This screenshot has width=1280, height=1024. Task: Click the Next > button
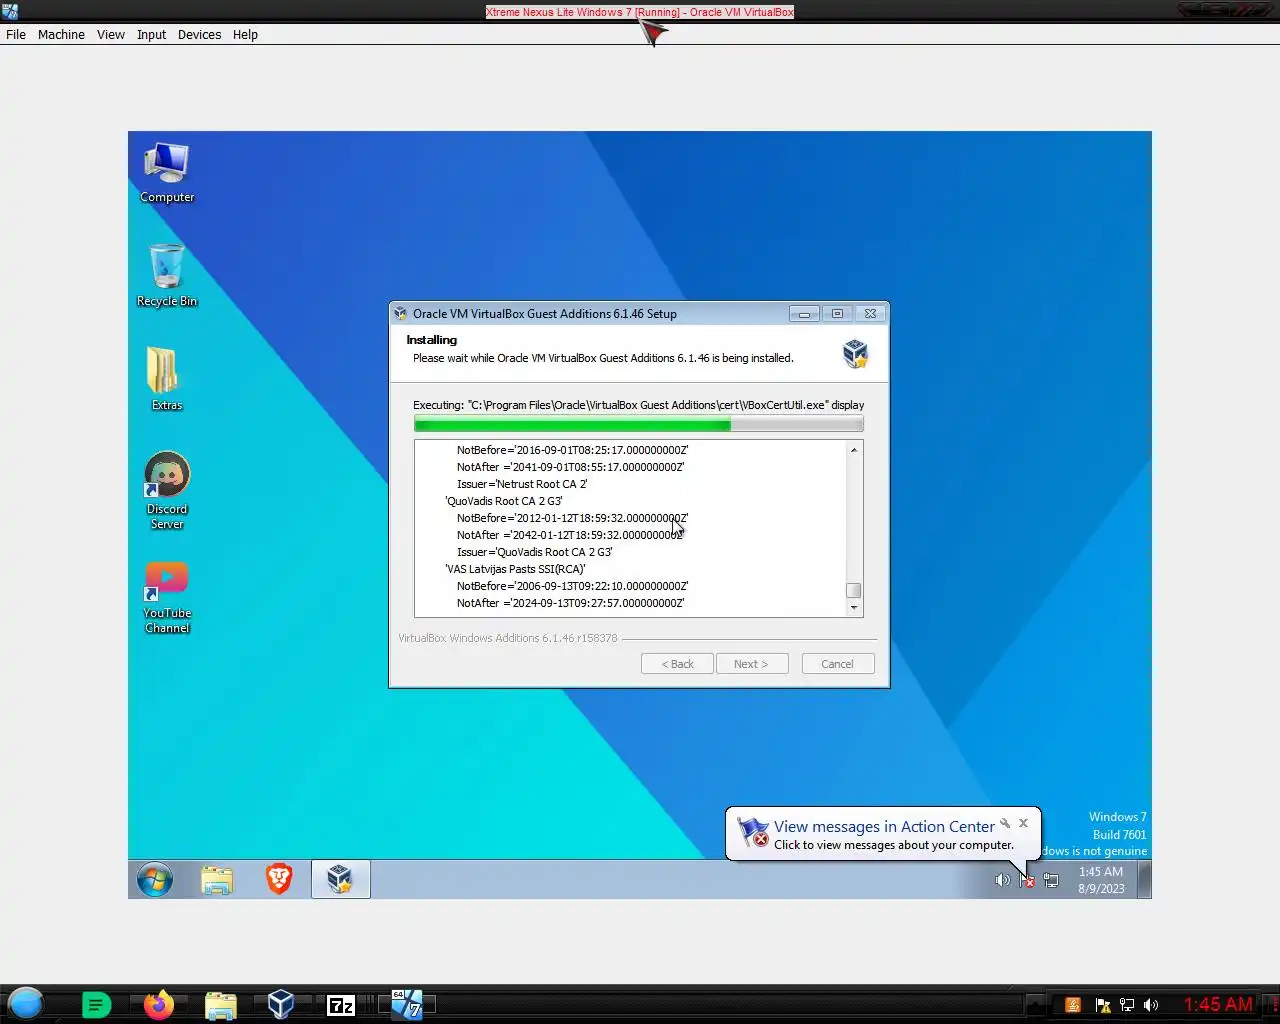pos(751,664)
